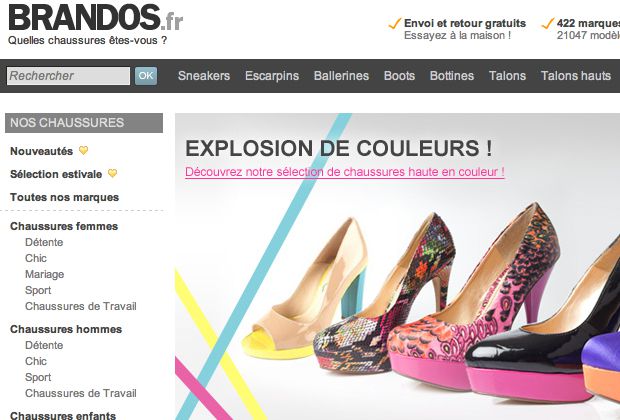Open Talons hauts in the navigation bar
620x420 pixels.
576,76
